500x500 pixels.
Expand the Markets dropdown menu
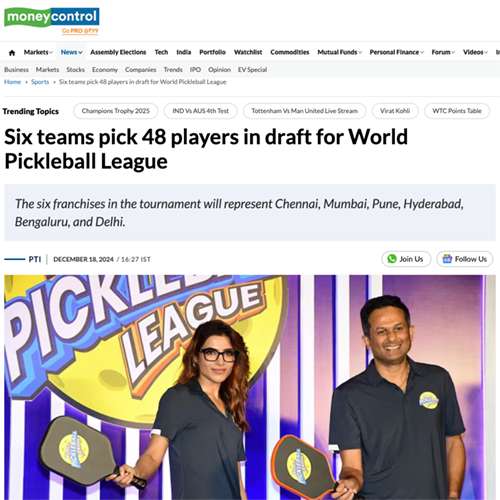pyautogui.click(x=38, y=52)
